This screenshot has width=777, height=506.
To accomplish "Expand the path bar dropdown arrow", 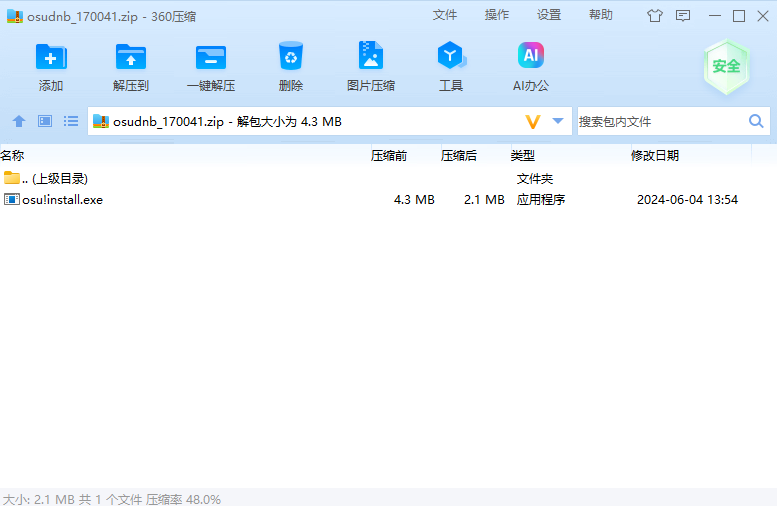I will pyautogui.click(x=558, y=121).
